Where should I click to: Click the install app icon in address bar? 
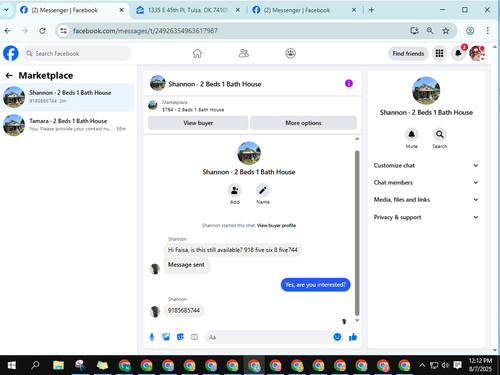click(414, 31)
